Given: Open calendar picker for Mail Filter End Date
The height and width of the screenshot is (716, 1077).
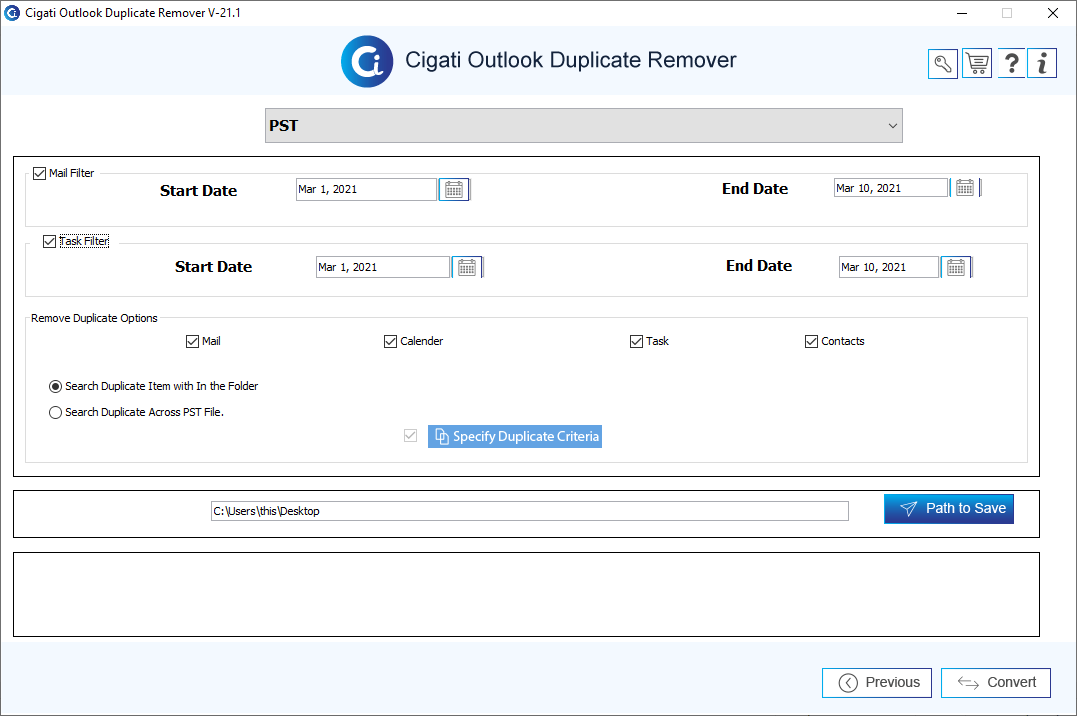Looking at the screenshot, I should 965,188.
